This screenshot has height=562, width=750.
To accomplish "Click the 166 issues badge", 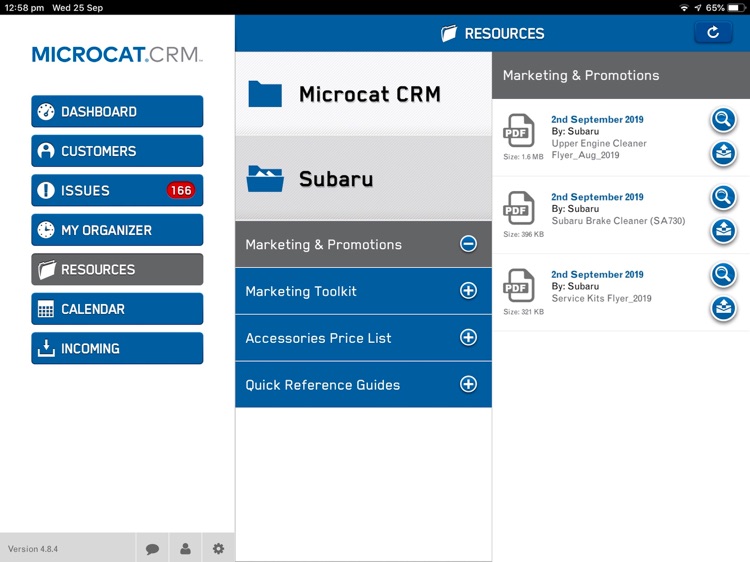I will [x=181, y=190].
